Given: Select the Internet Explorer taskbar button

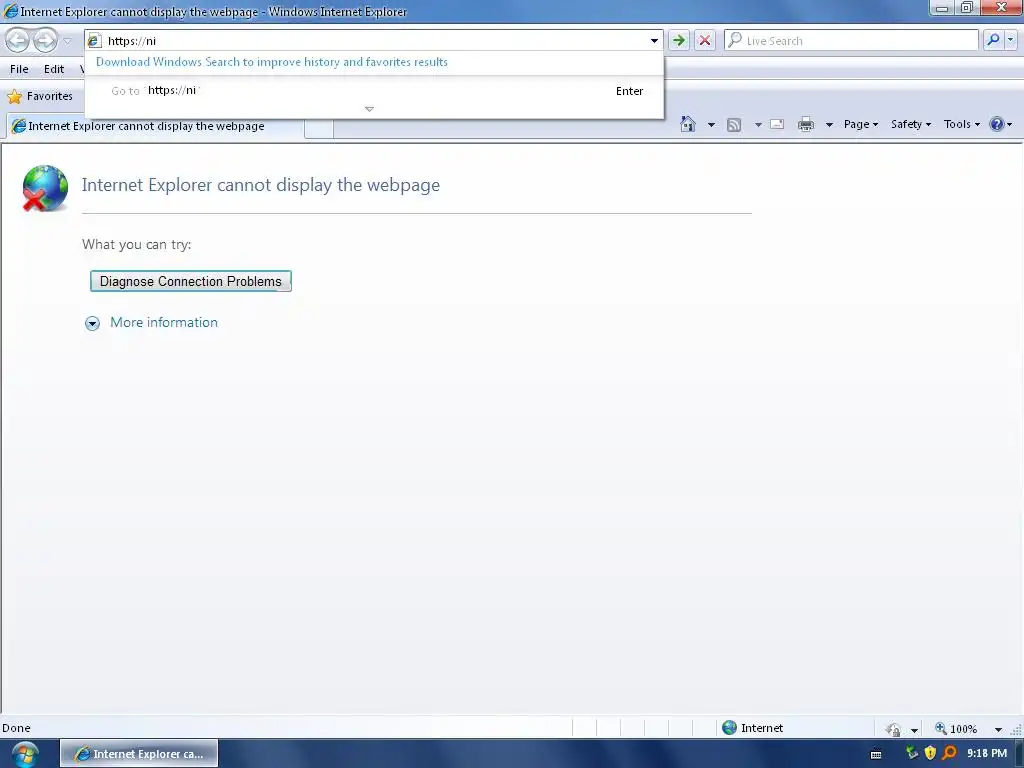Looking at the screenshot, I should click(x=139, y=754).
